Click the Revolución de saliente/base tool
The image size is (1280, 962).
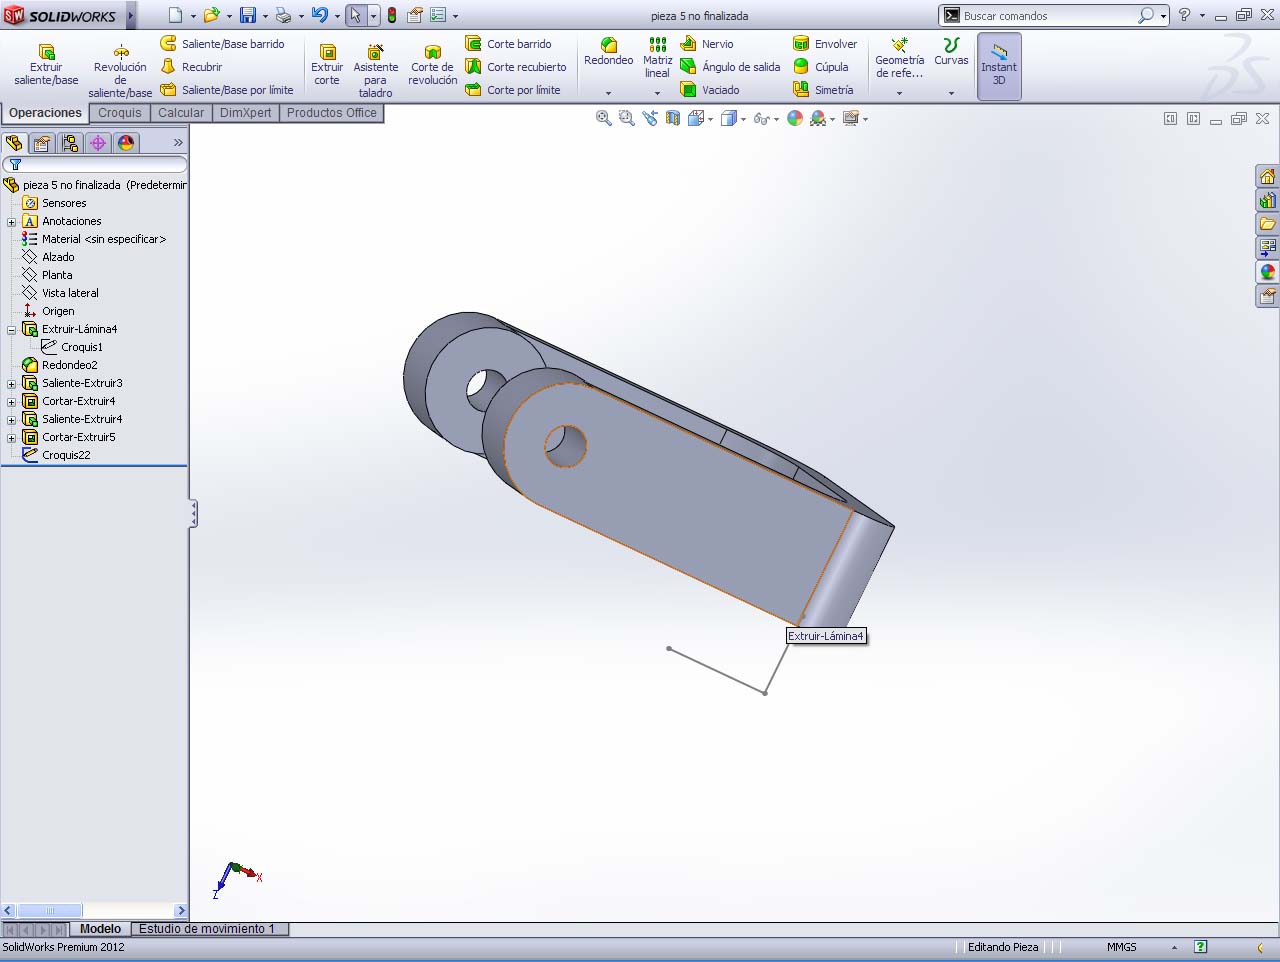coord(120,70)
